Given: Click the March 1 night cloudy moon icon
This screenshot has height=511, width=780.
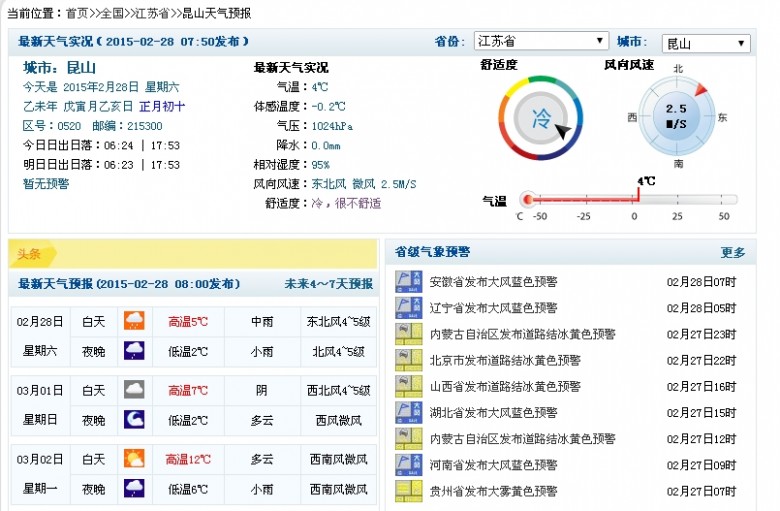Looking at the screenshot, I should [134, 419].
